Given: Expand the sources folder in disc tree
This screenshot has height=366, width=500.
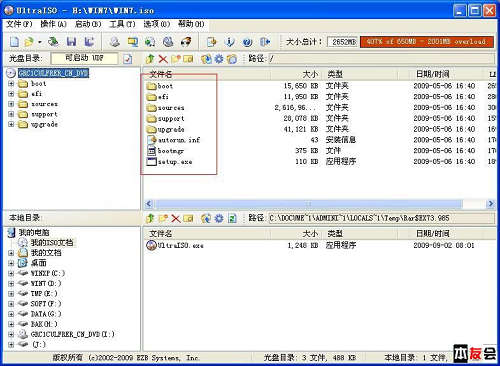Looking at the screenshot, I should click(x=11, y=104).
